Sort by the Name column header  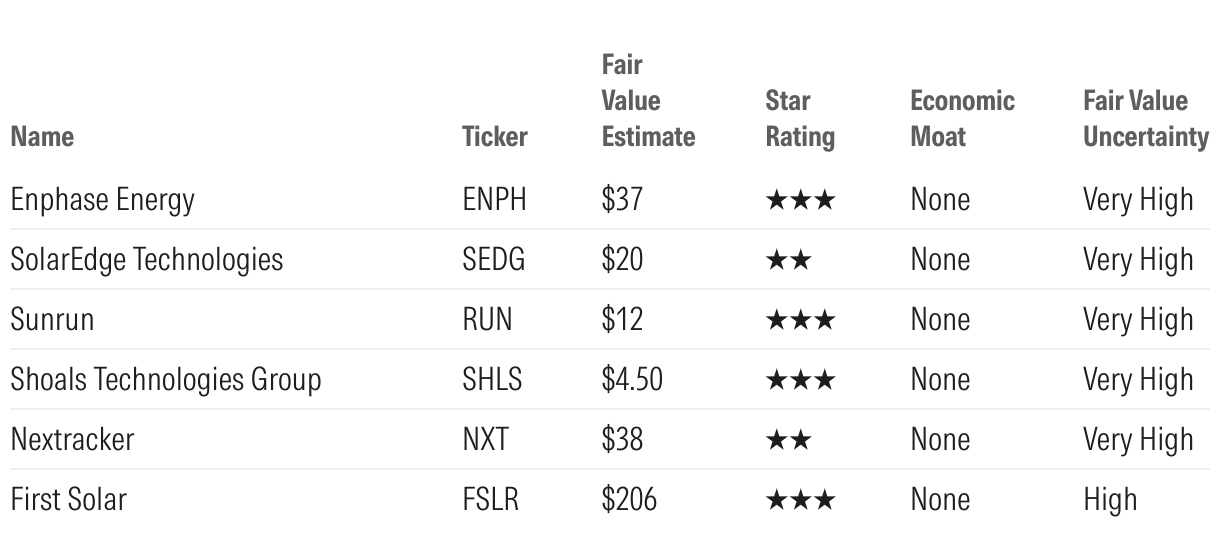42,136
